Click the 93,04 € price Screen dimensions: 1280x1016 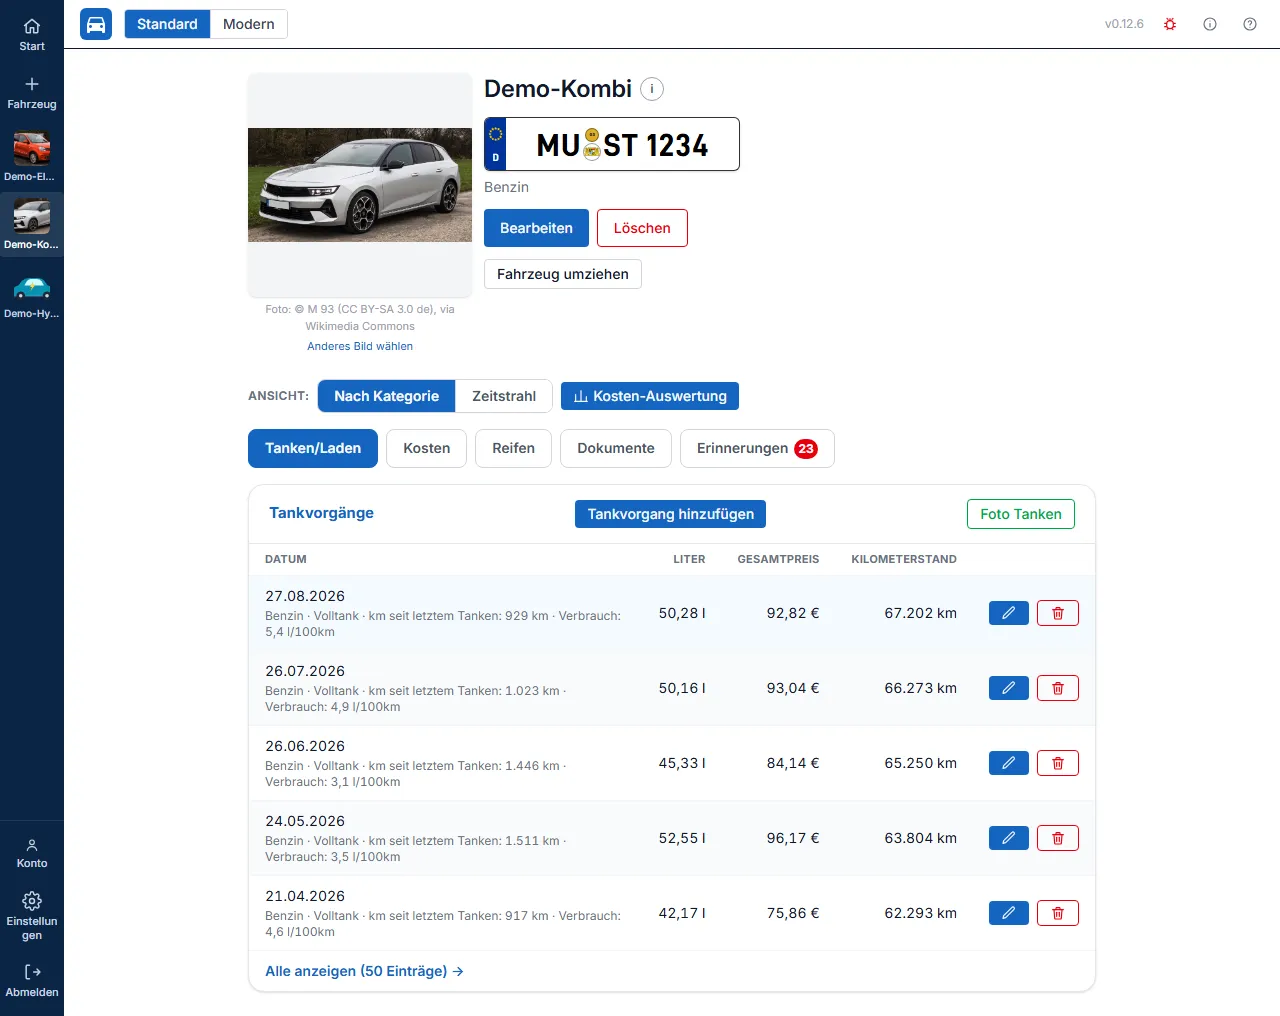pyautogui.click(x=793, y=688)
